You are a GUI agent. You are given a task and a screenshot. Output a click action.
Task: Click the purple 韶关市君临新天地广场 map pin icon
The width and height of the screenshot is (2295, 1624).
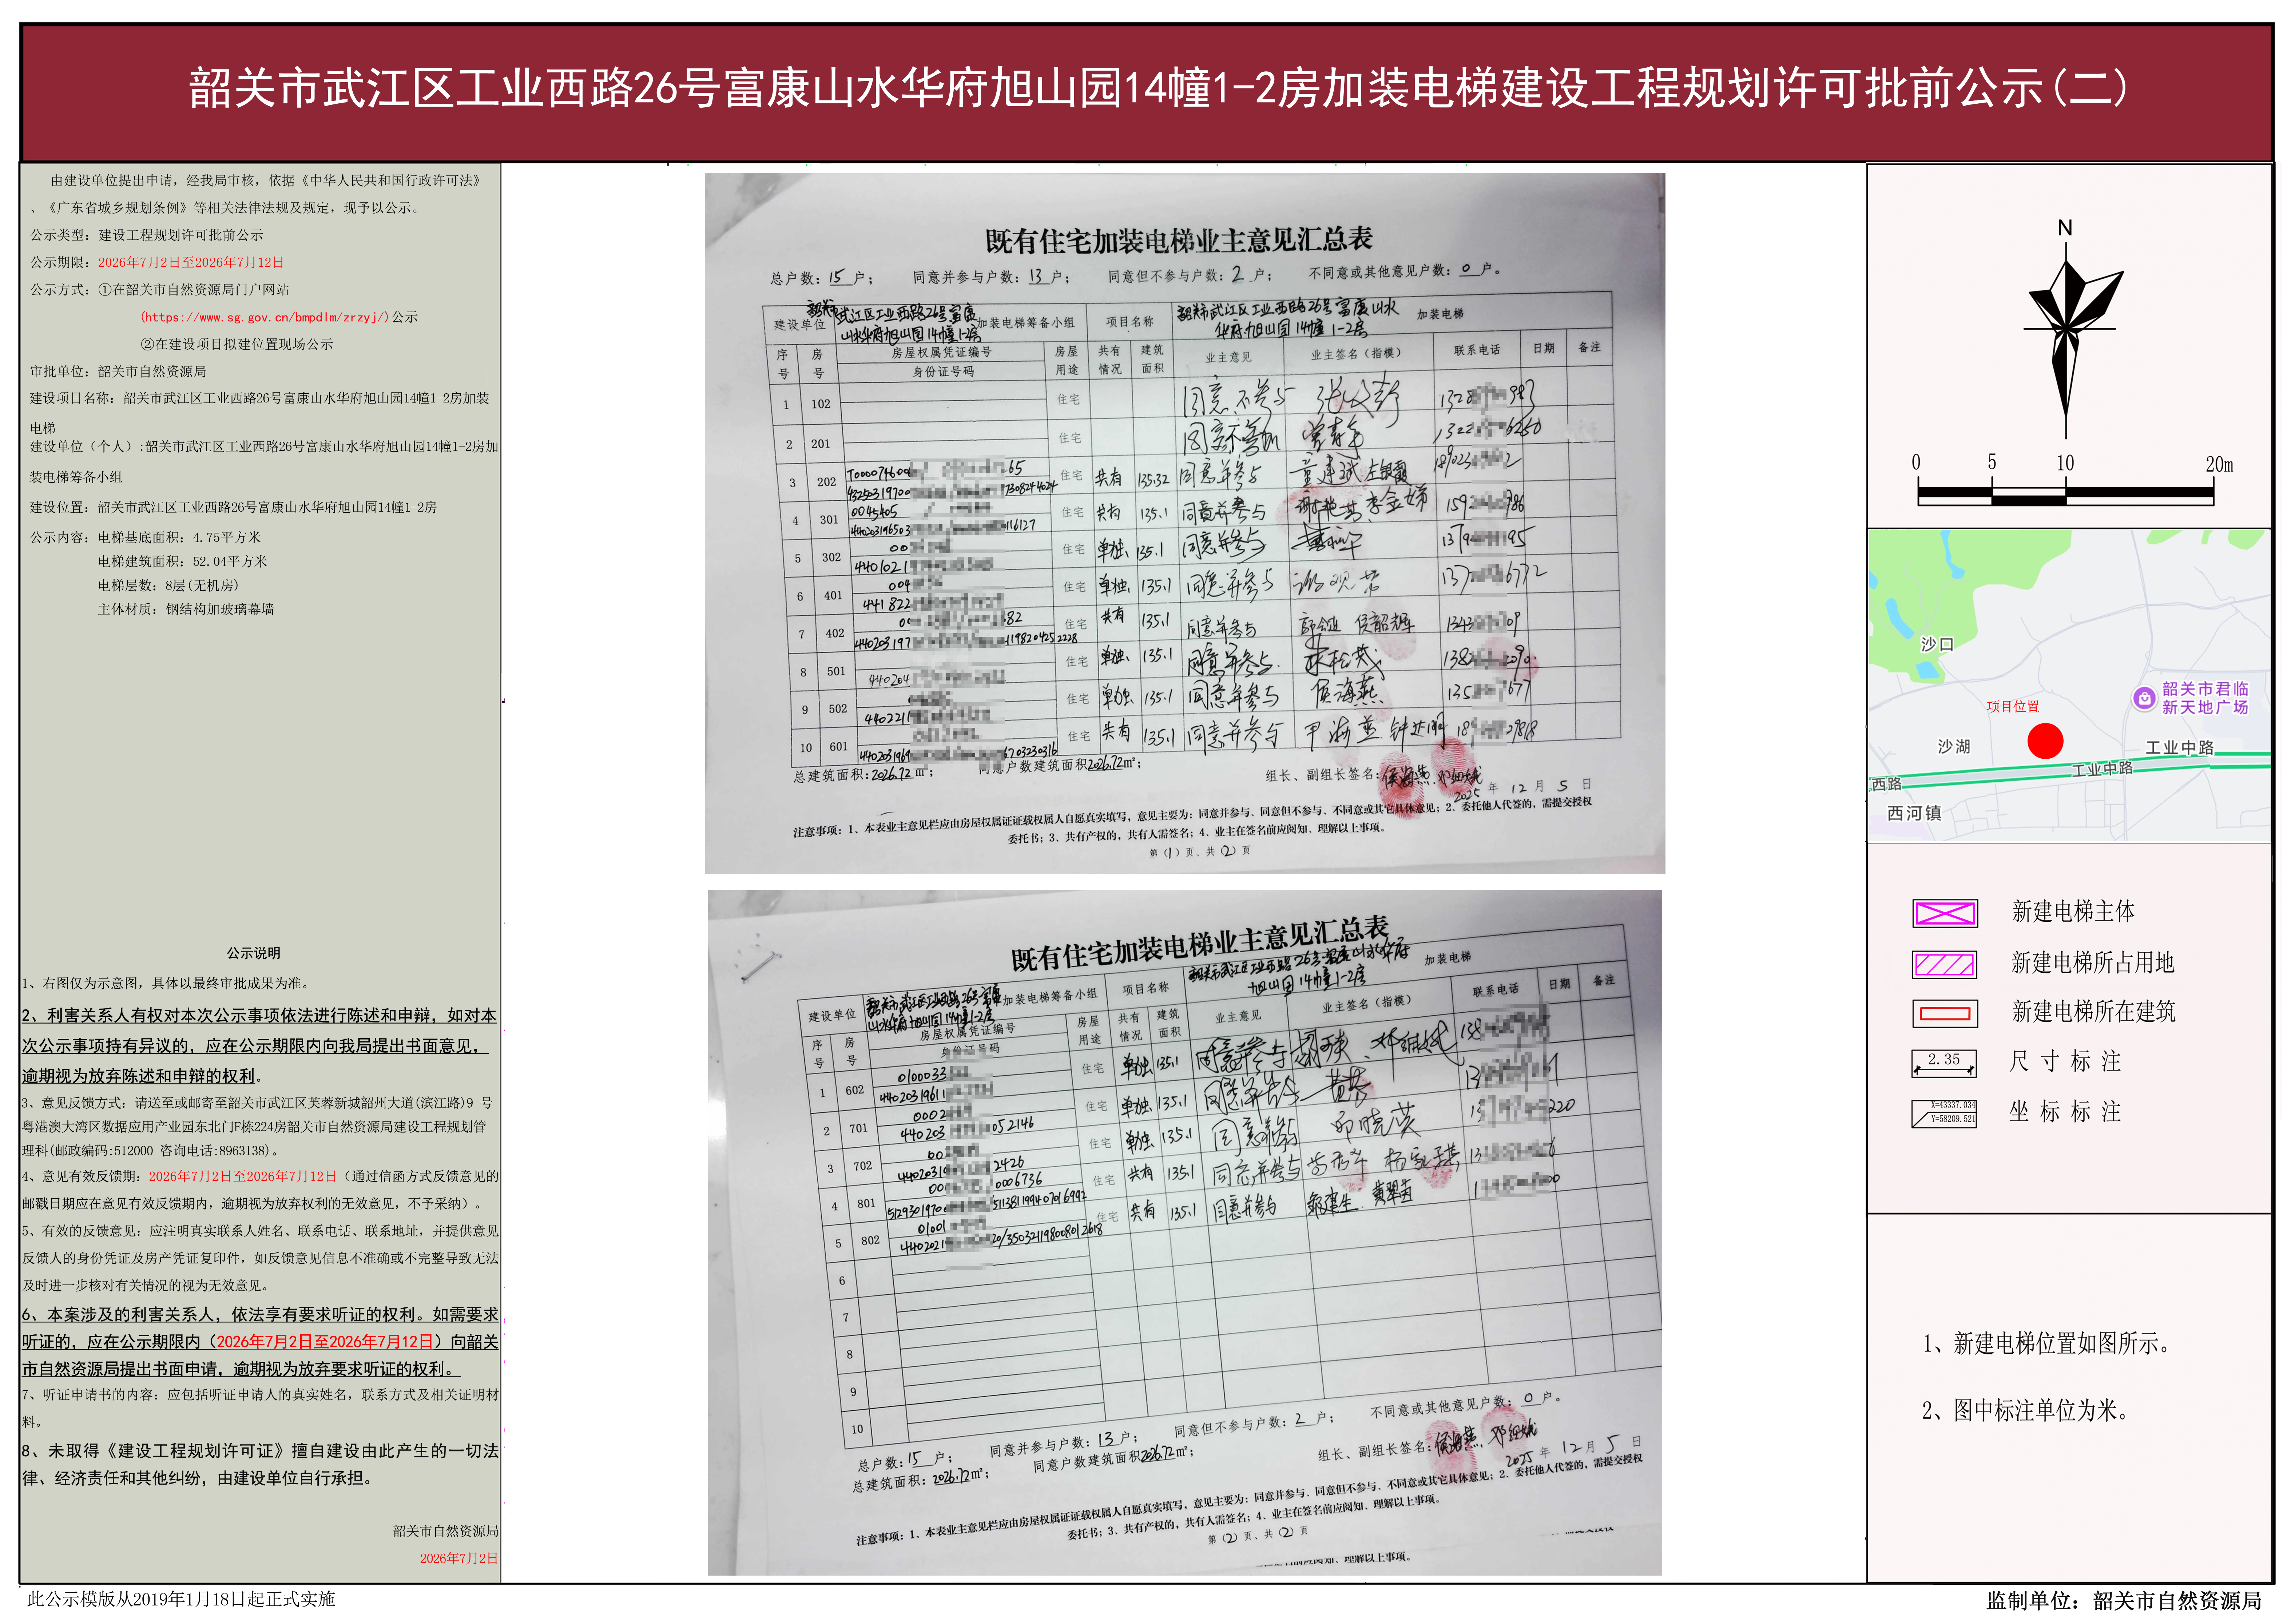2144,698
